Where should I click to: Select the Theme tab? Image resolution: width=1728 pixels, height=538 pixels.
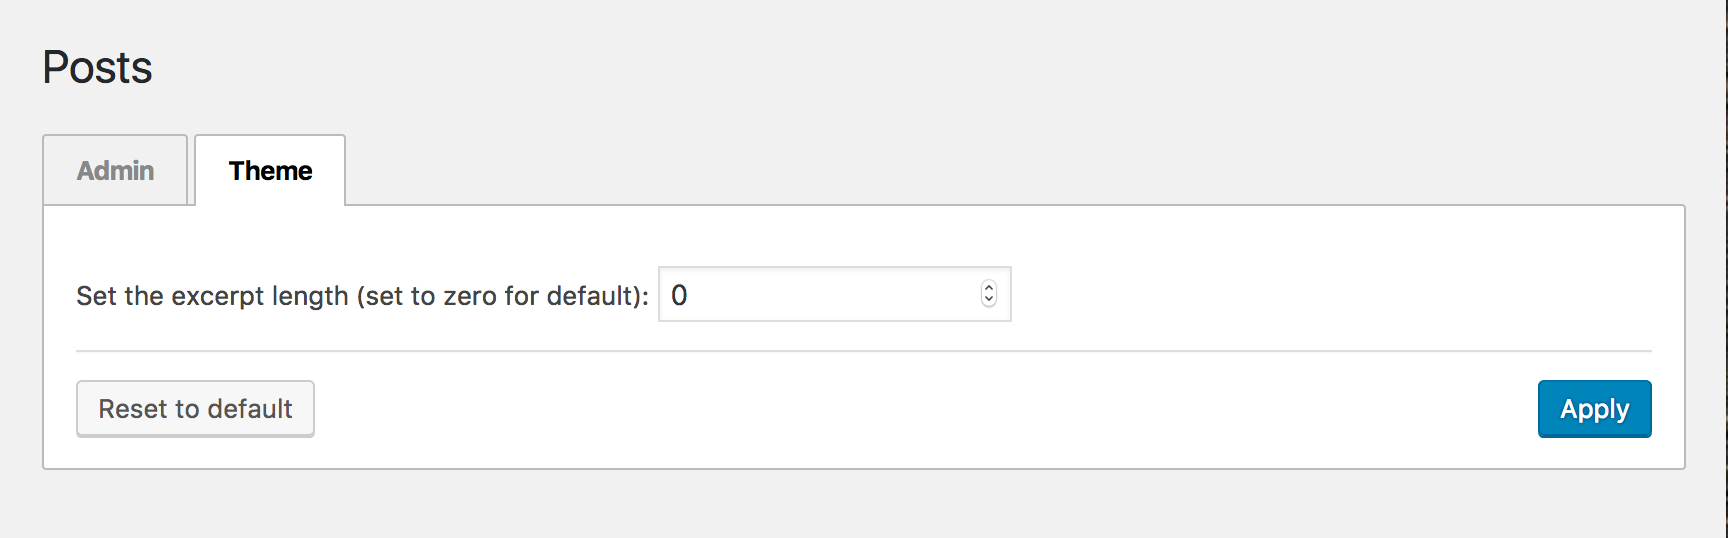point(270,171)
